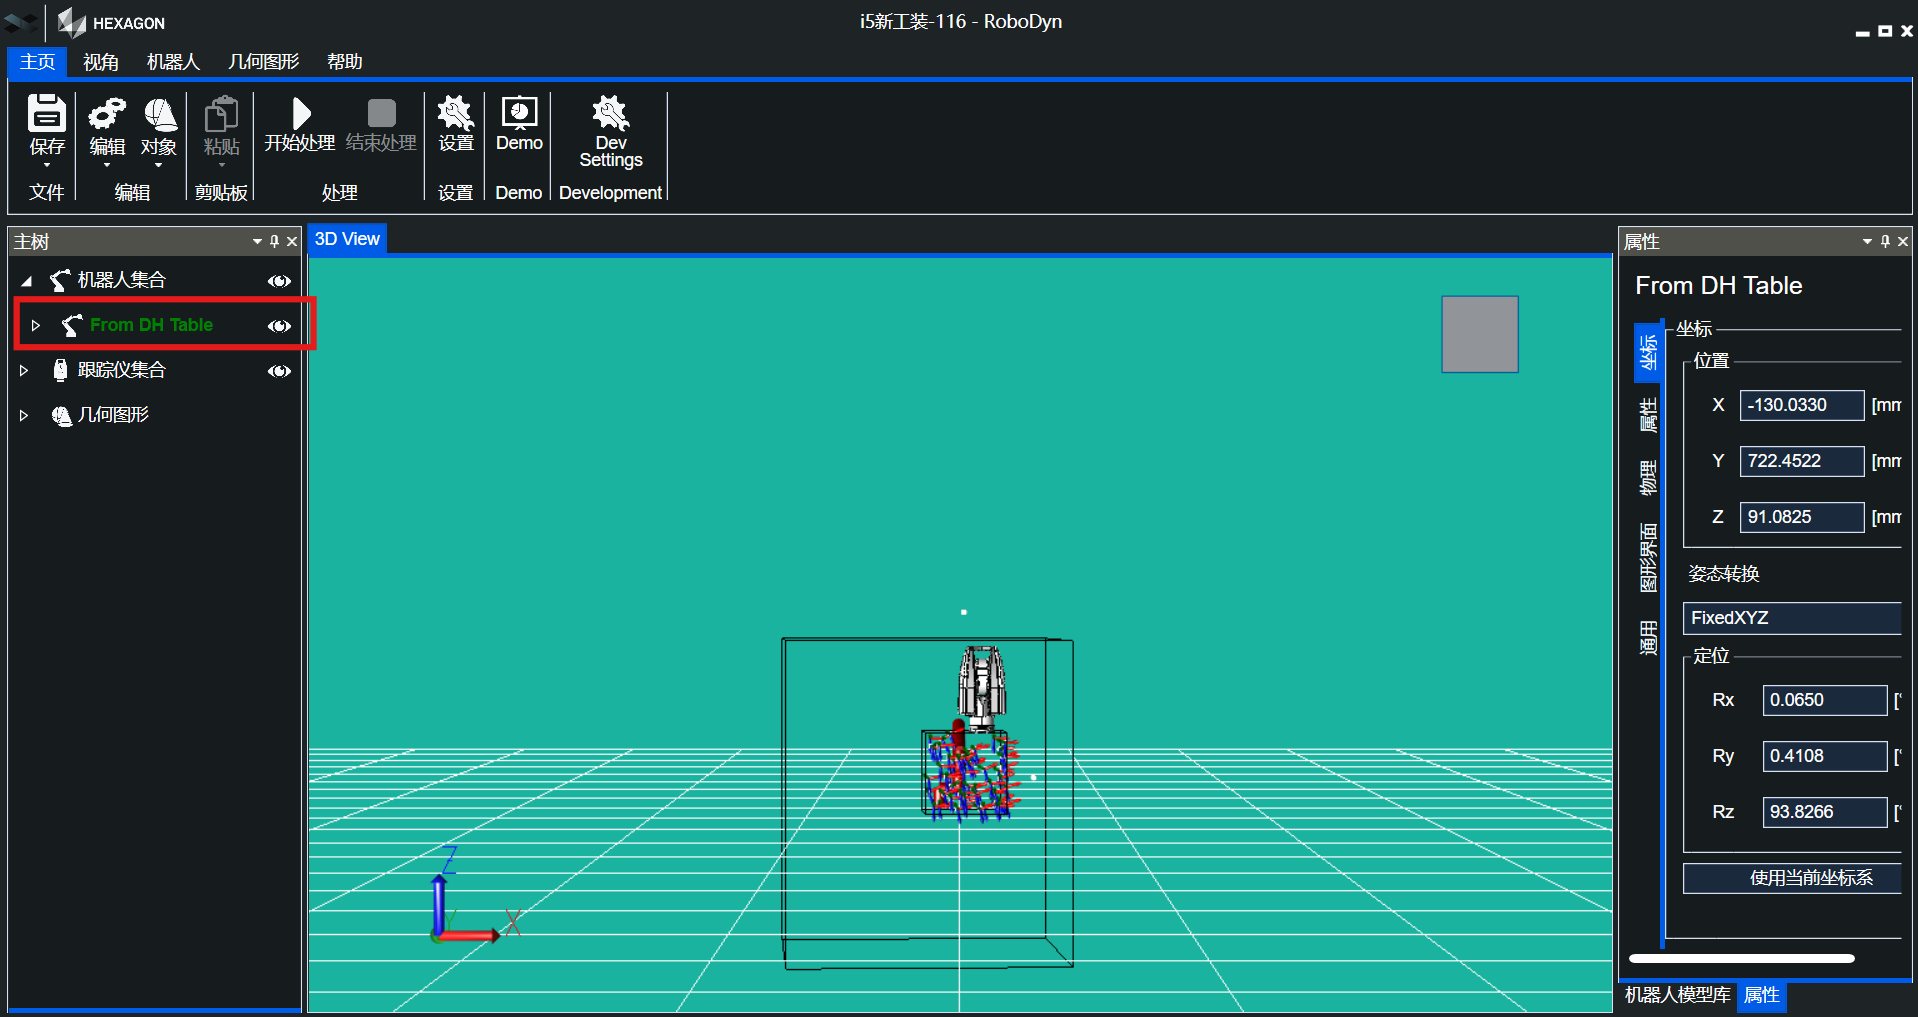Pin the 主树 panel with pushpin icon
This screenshot has height=1017, width=1918.
pos(274,241)
